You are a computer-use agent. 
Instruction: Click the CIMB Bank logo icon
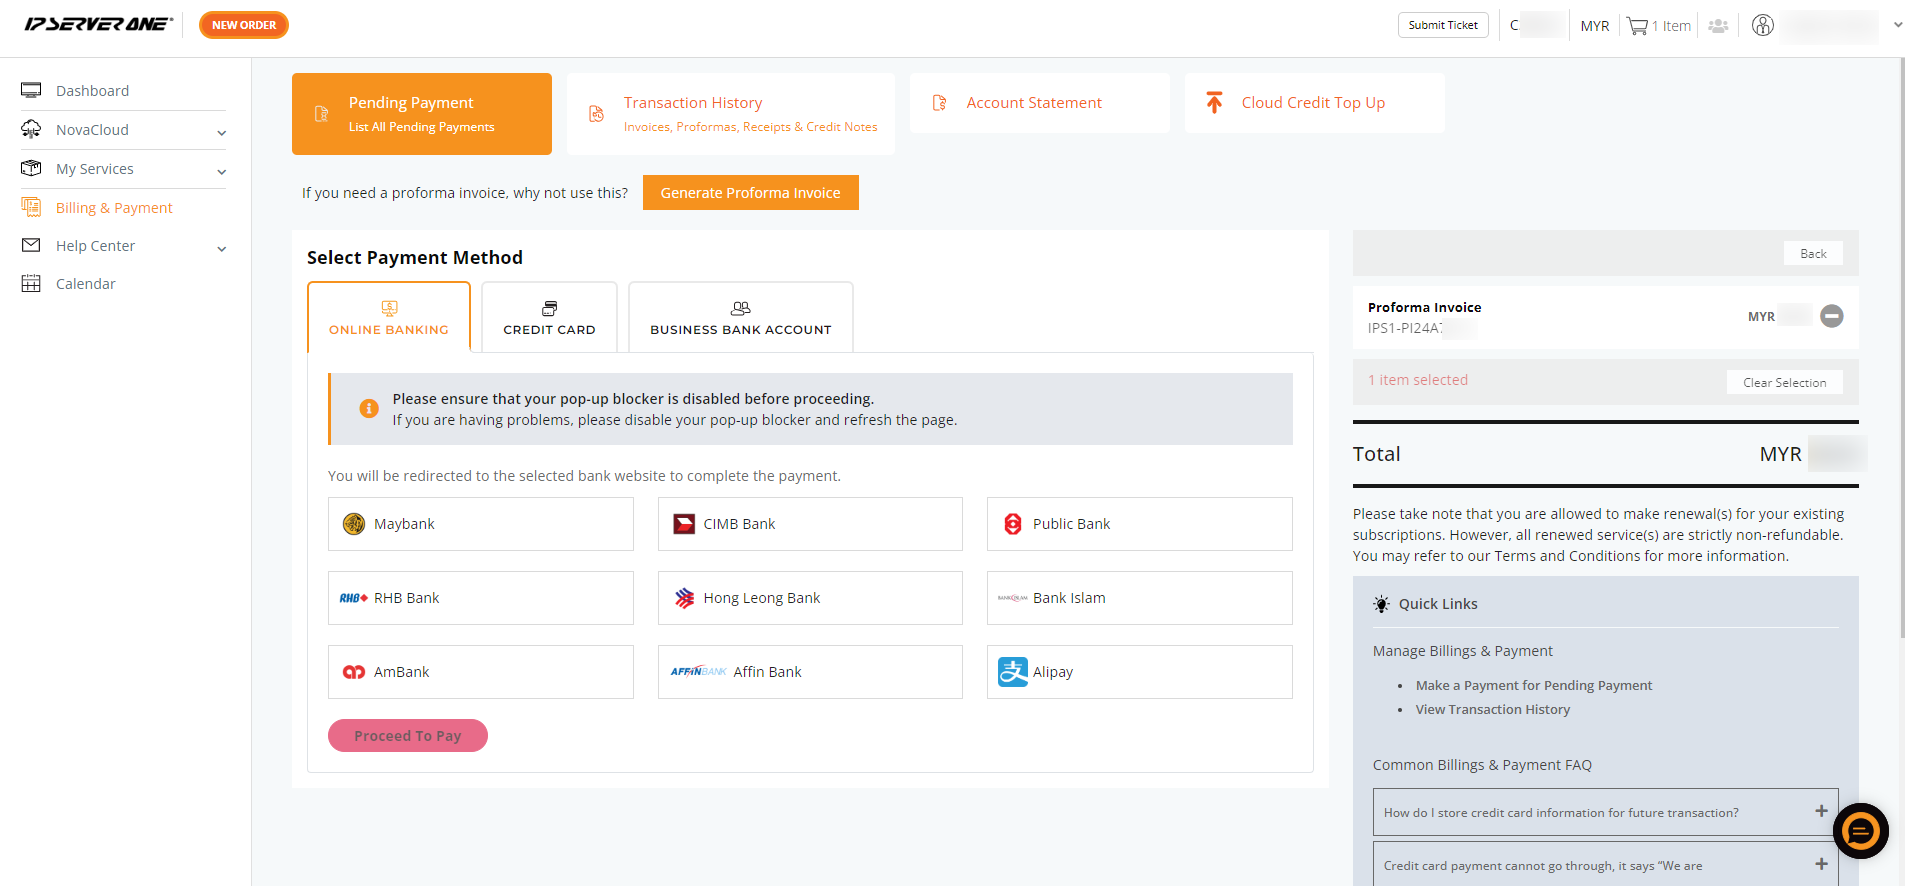[684, 524]
